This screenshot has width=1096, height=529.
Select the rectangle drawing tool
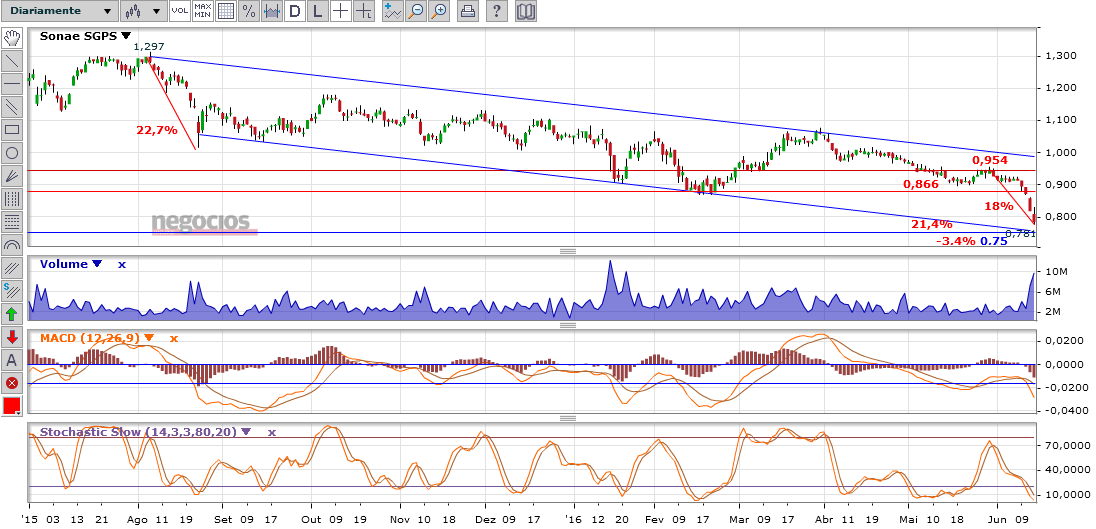(x=12, y=129)
